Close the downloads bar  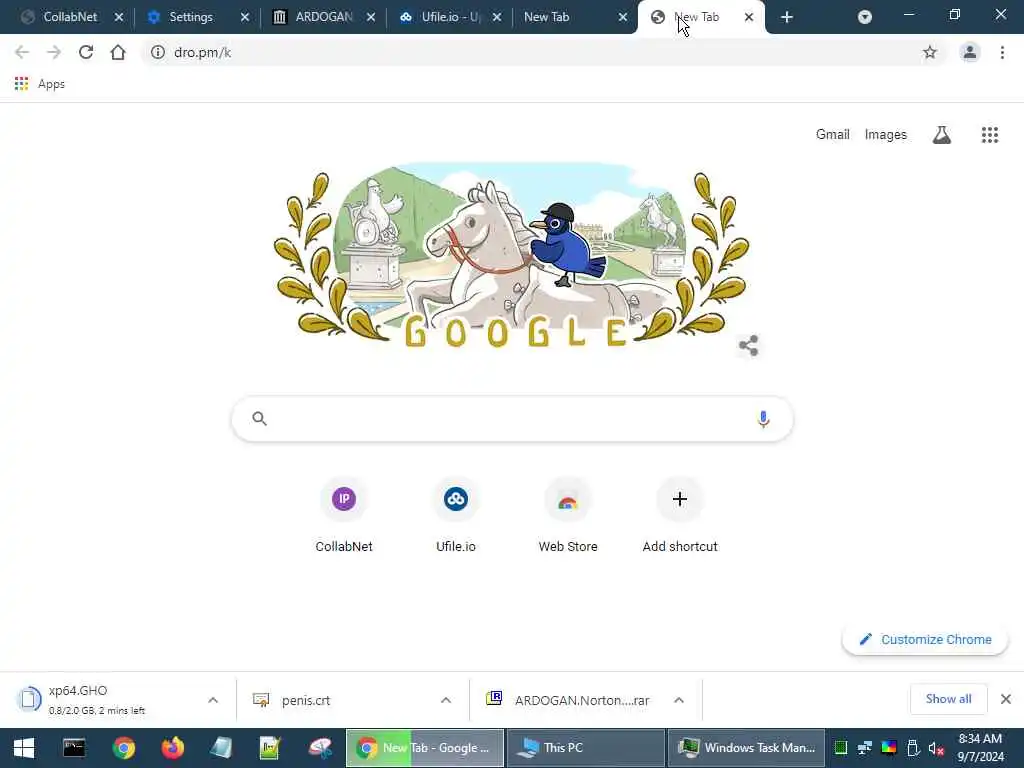1006,699
